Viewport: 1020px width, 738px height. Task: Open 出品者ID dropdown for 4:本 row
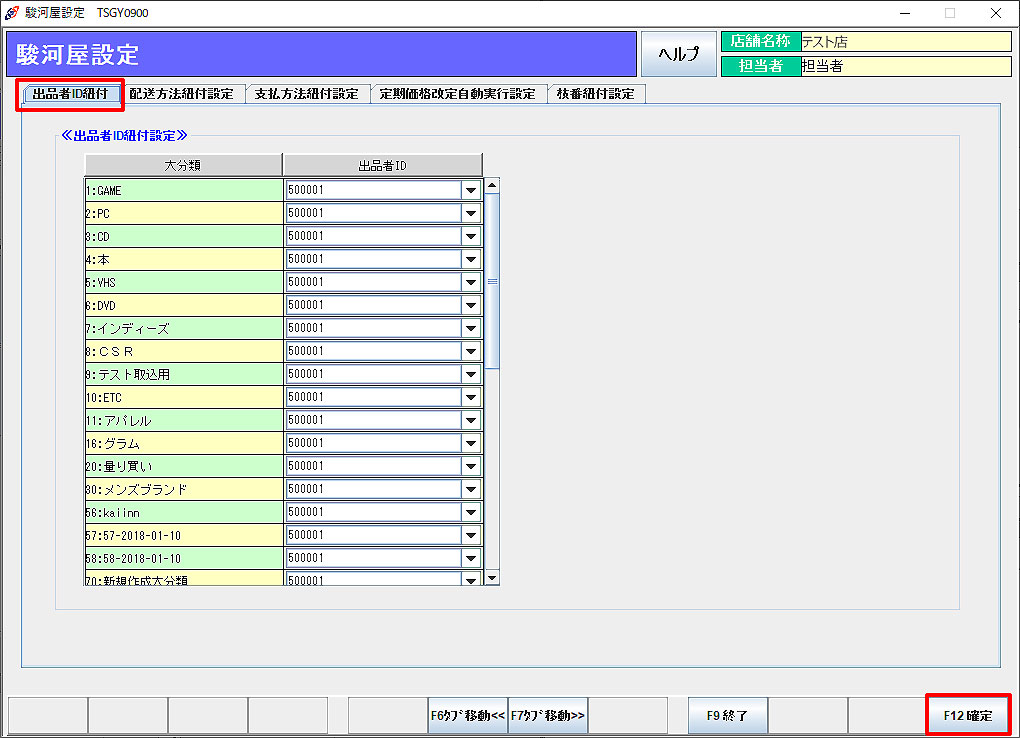point(471,259)
